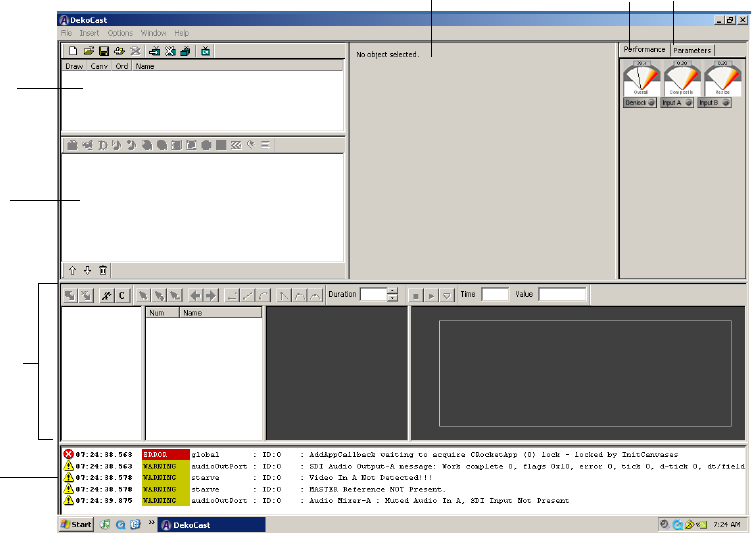The height and width of the screenshot is (533, 752).
Task: Click the 'No object selected.' text
Action: (388, 55)
